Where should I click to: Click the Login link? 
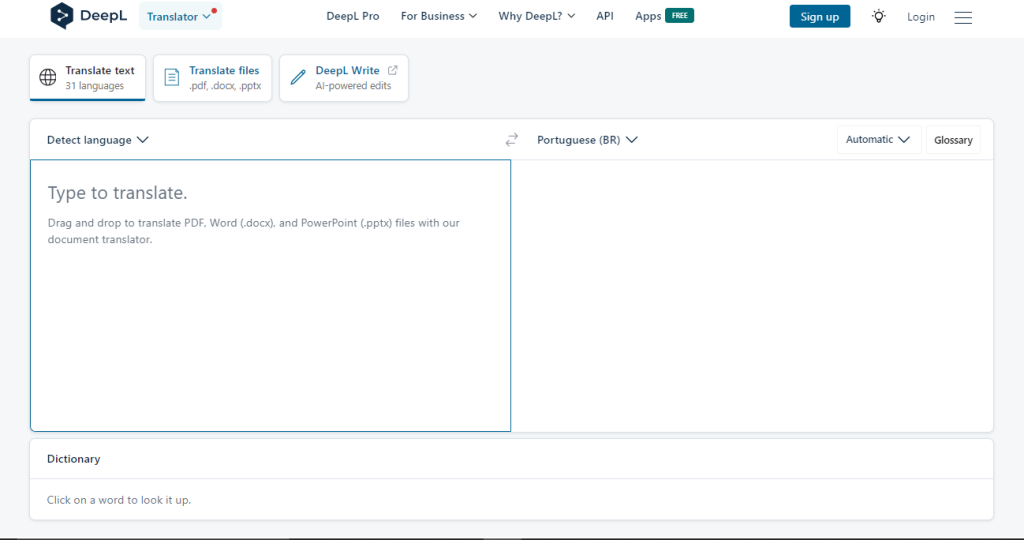pyautogui.click(x=921, y=17)
